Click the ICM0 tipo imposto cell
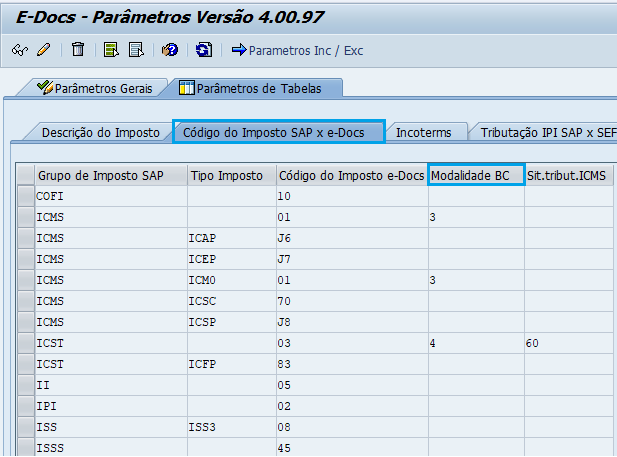This screenshot has height=457, width=617. click(232, 280)
